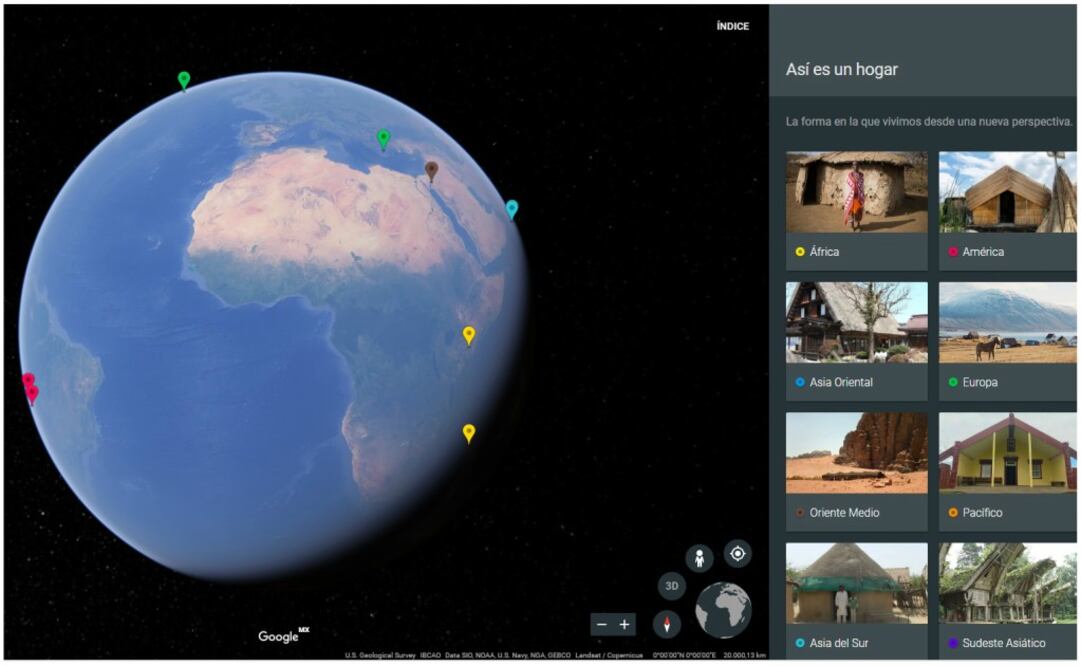Select the Sudeste Asiático card
This screenshot has width=1081, height=666.
point(1008,600)
